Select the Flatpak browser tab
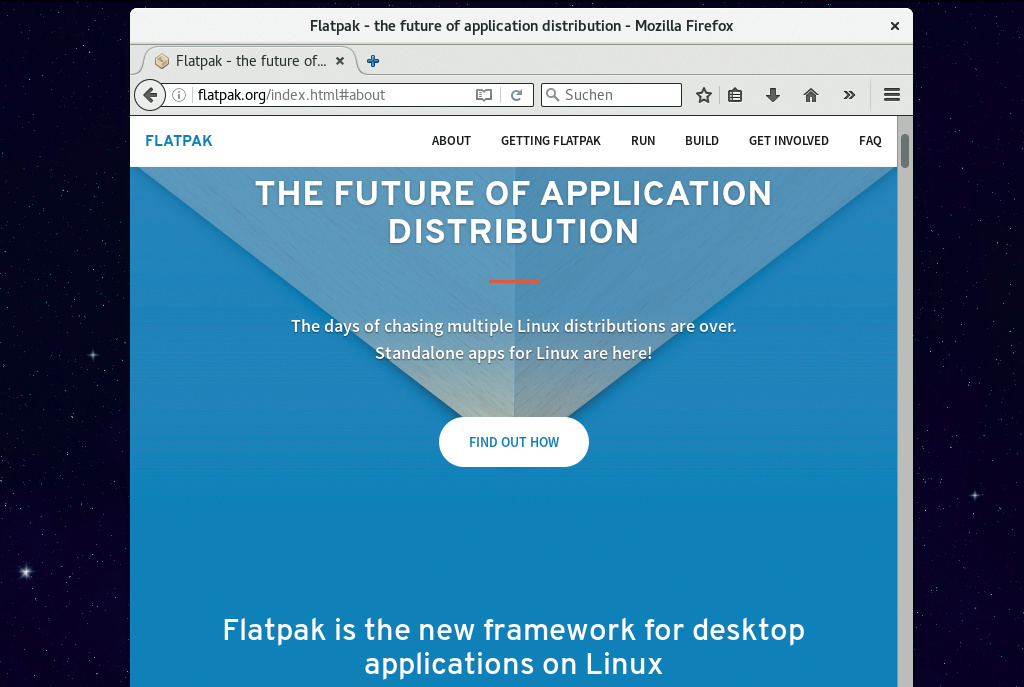The image size is (1024, 687). 249,61
